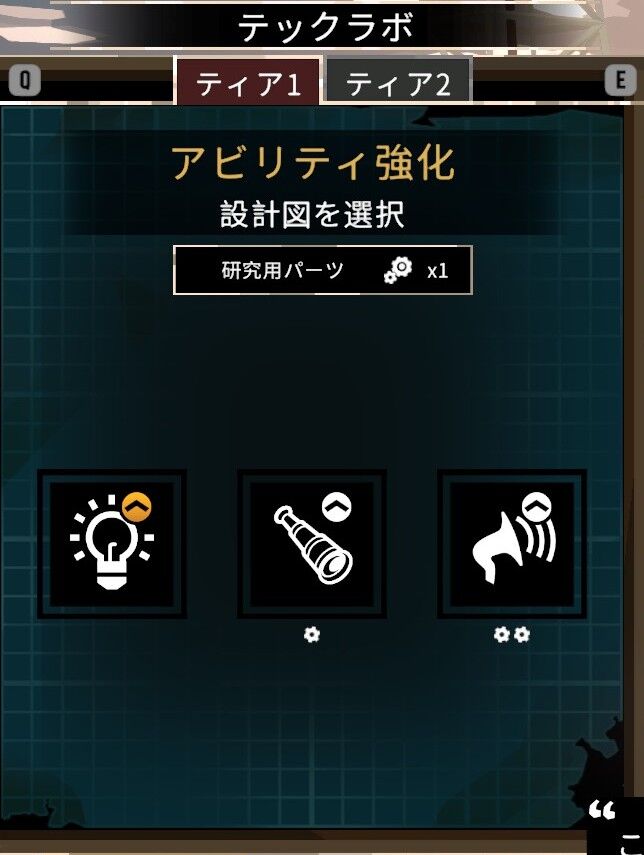Switch to the ティア1 tab
The height and width of the screenshot is (855, 644).
pos(248,82)
